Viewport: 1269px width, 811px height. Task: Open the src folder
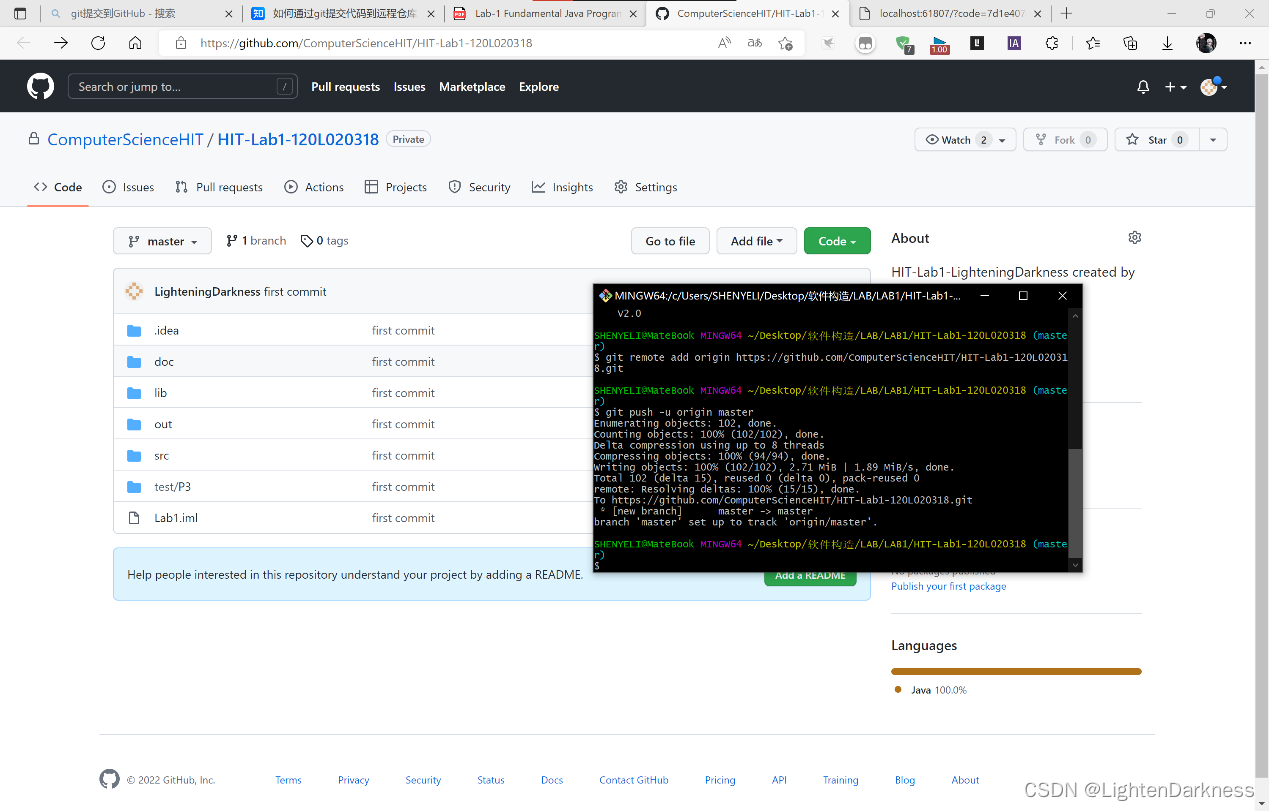click(161, 455)
